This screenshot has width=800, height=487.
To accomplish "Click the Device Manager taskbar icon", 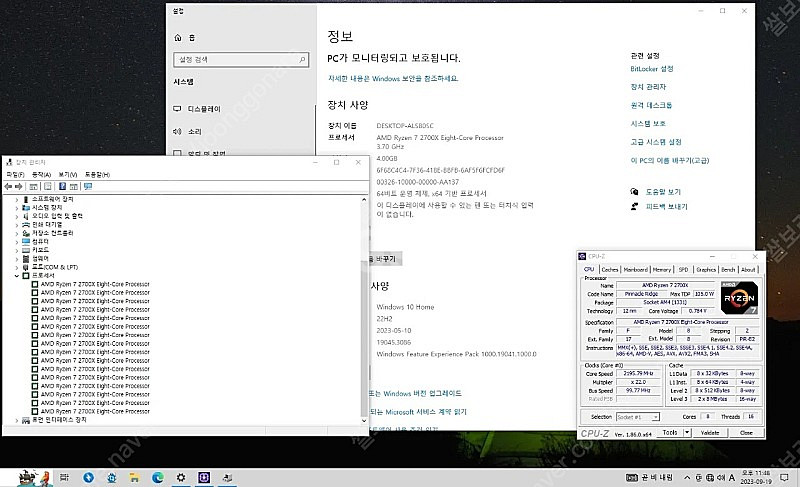I will click(x=228, y=477).
